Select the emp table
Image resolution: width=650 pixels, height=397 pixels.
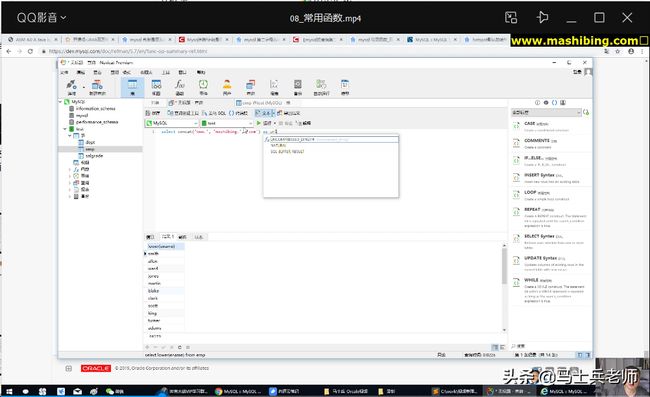(90, 149)
